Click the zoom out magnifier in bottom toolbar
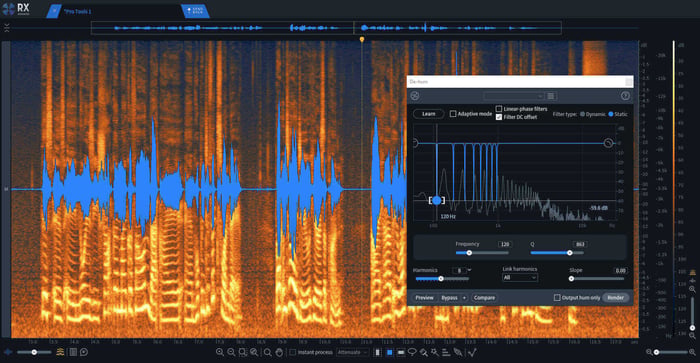The height and width of the screenshot is (363, 700). pyautogui.click(x=231, y=352)
